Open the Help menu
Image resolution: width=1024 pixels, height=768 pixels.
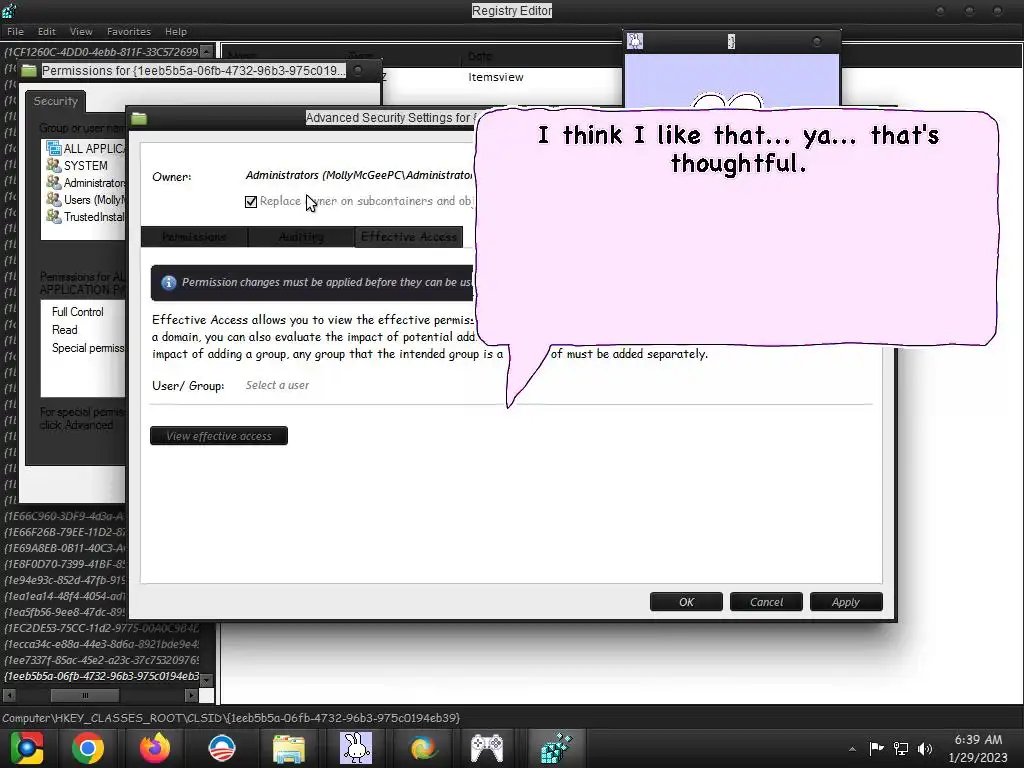pyautogui.click(x=176, y=31)
